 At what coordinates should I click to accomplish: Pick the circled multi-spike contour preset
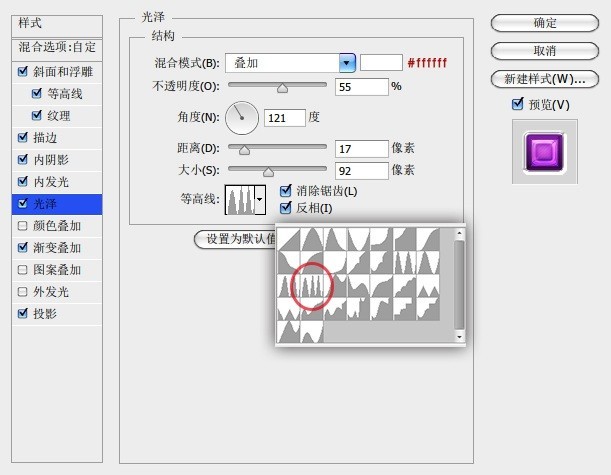(312, 286)
